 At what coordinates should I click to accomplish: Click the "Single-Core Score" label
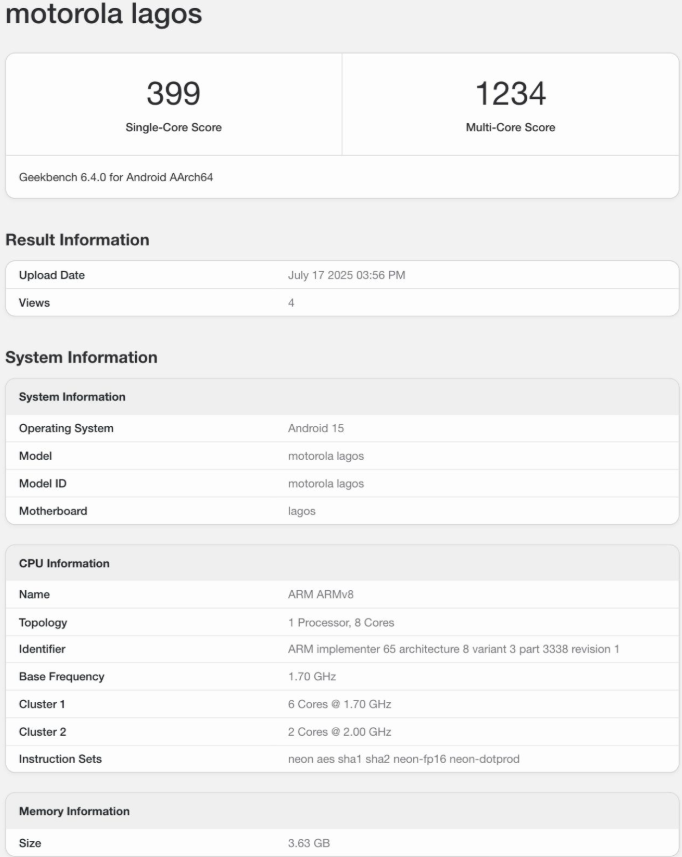pos(173,127)
